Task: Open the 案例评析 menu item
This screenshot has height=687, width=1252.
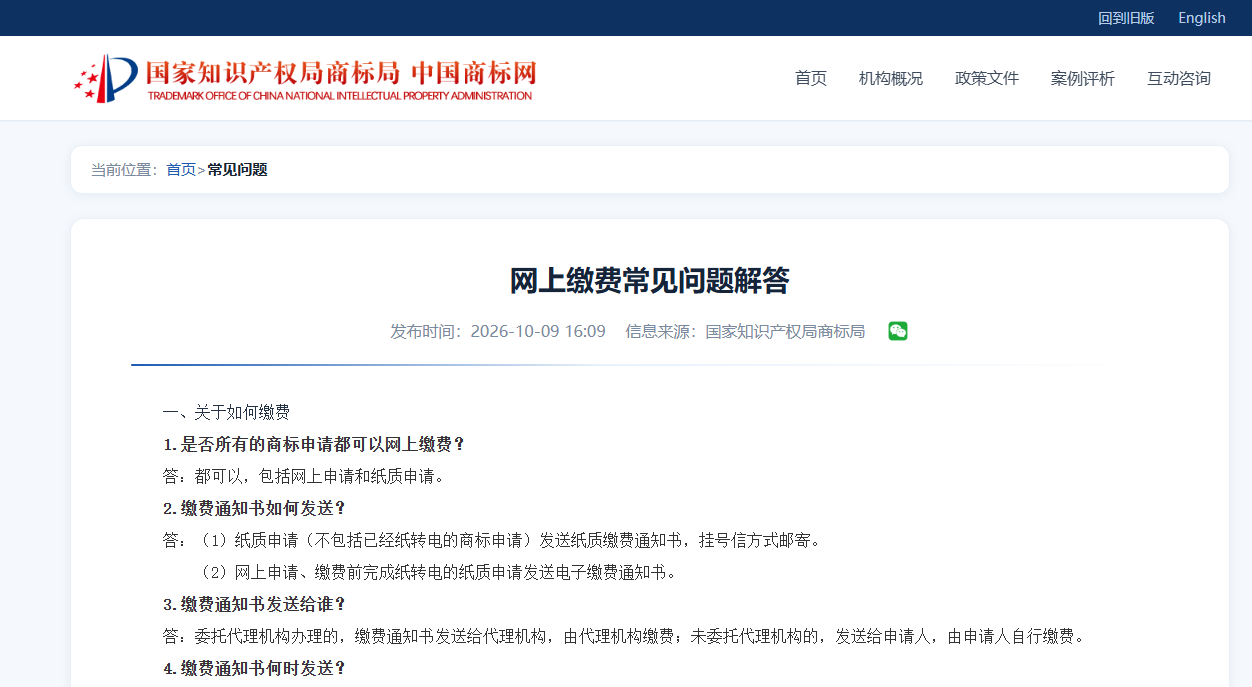Action: tap(1083, 78)
